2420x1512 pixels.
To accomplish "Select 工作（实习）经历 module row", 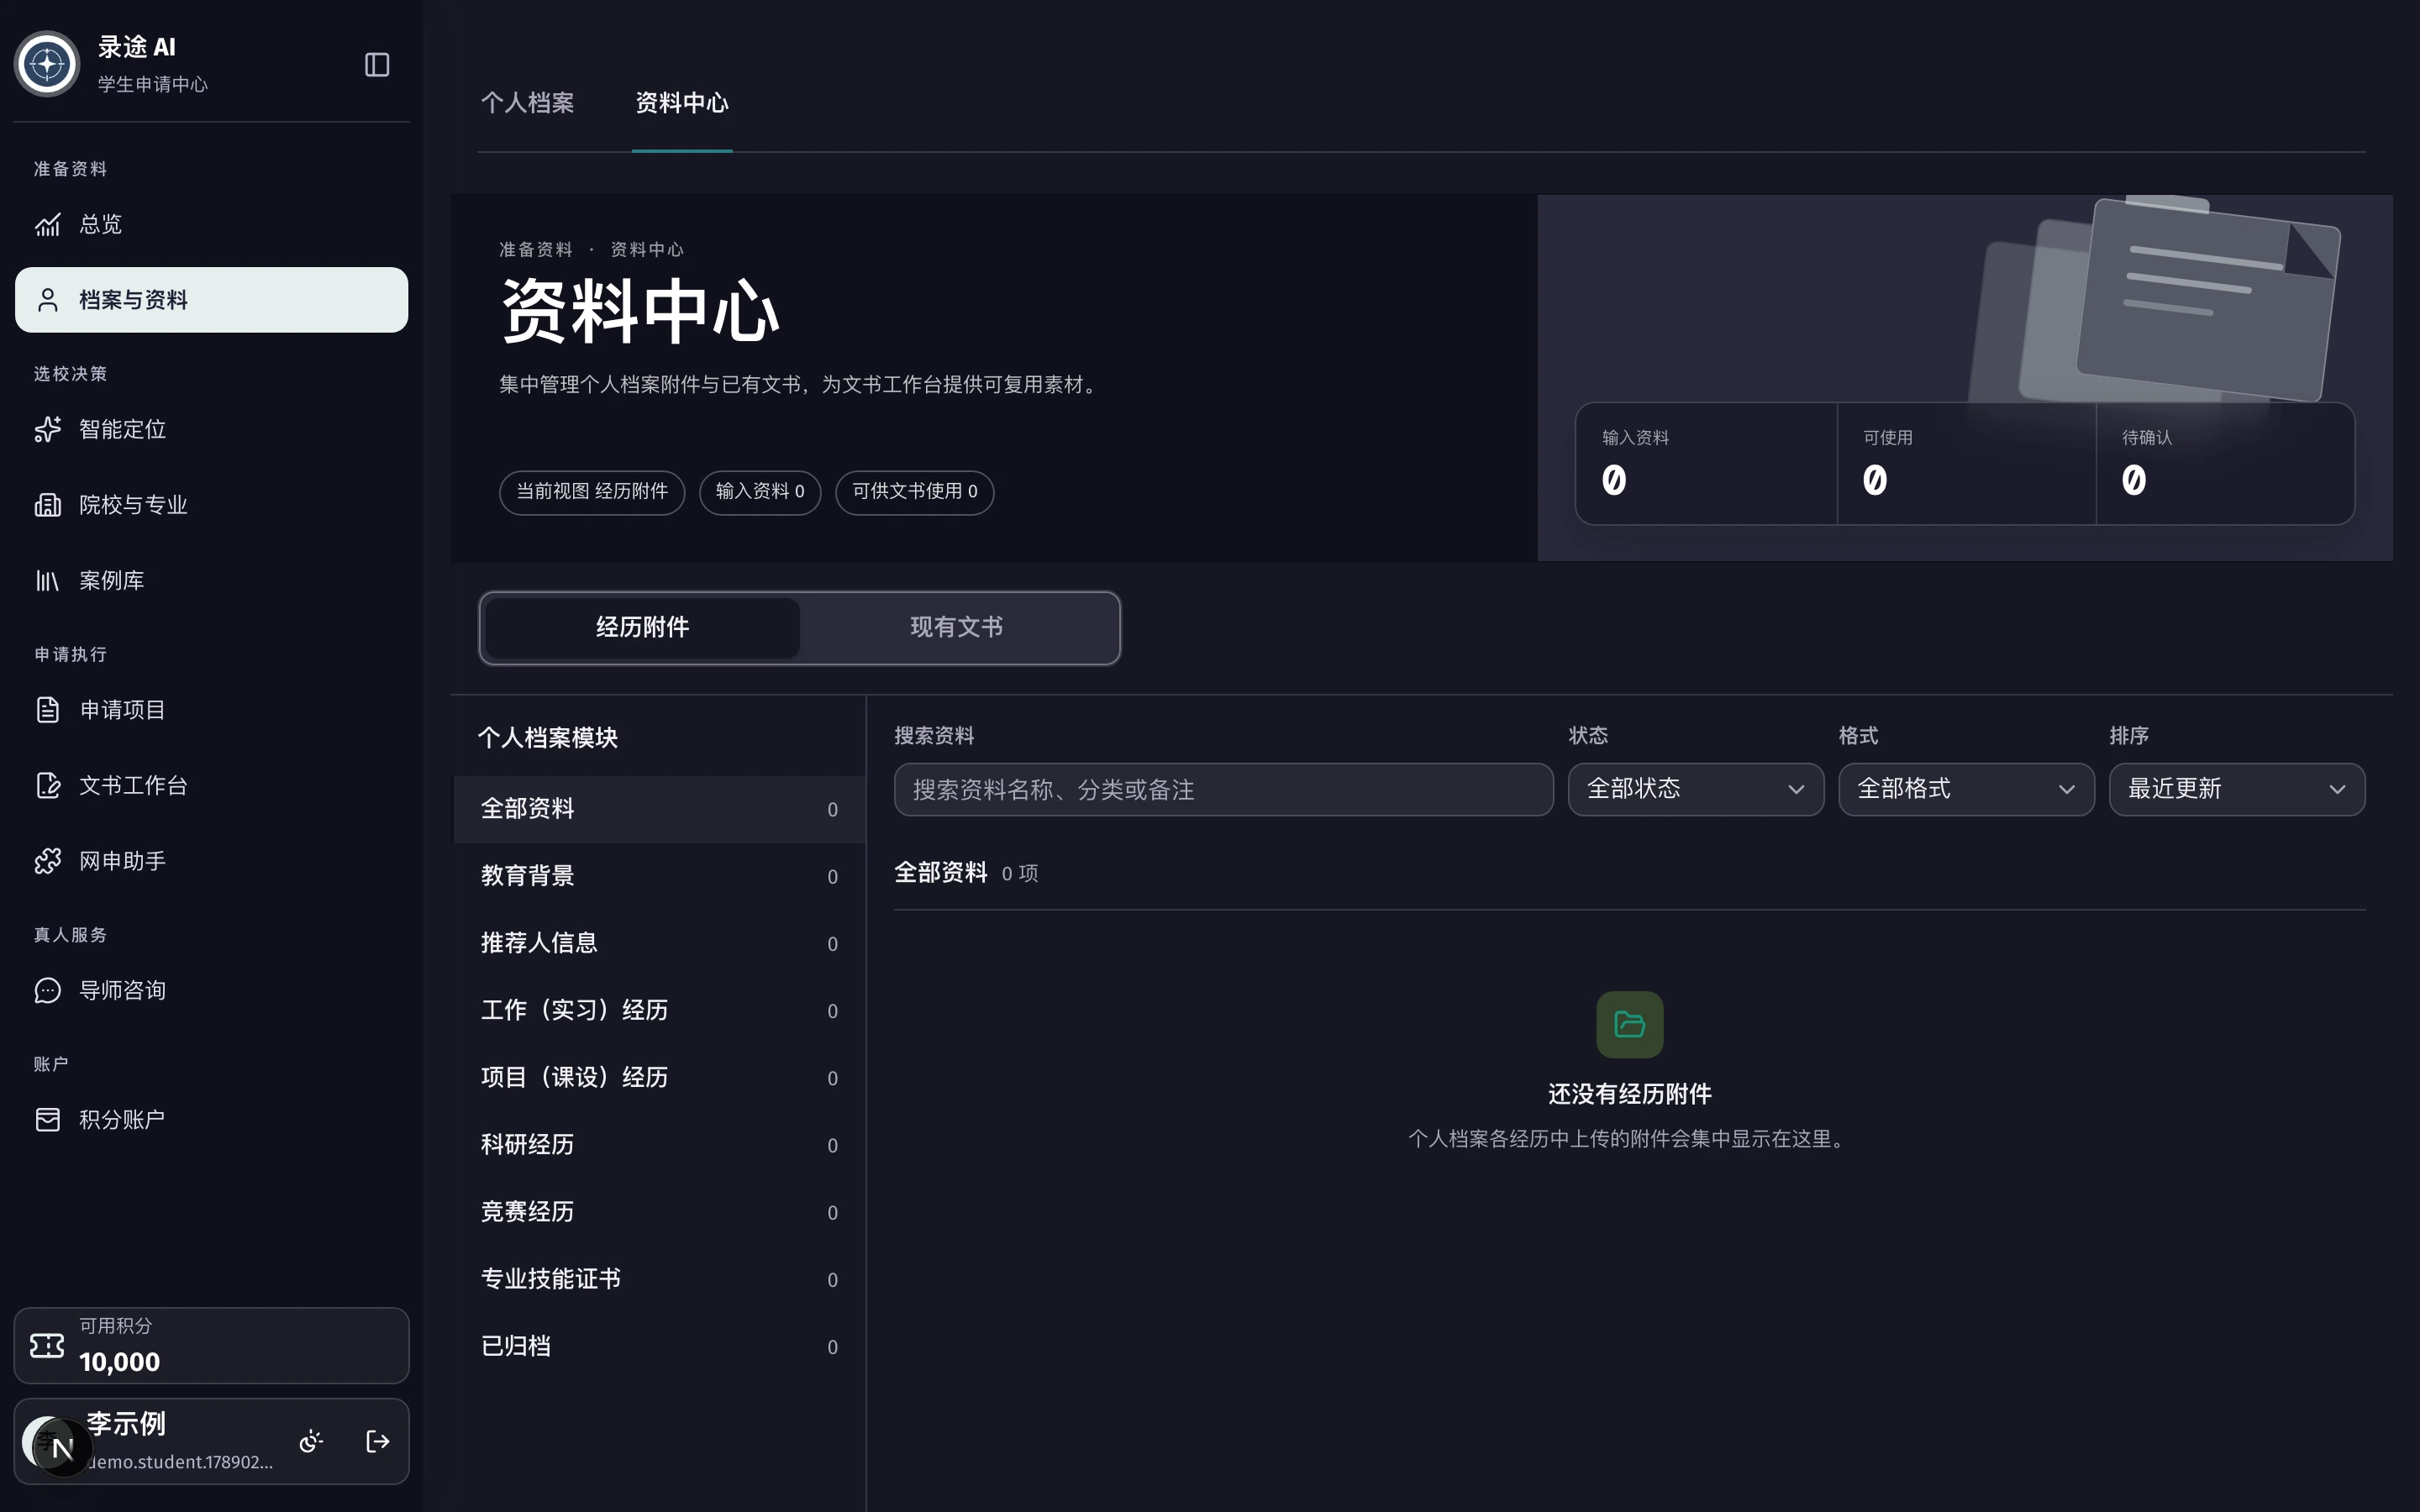I will click(x=659, y=1010).
